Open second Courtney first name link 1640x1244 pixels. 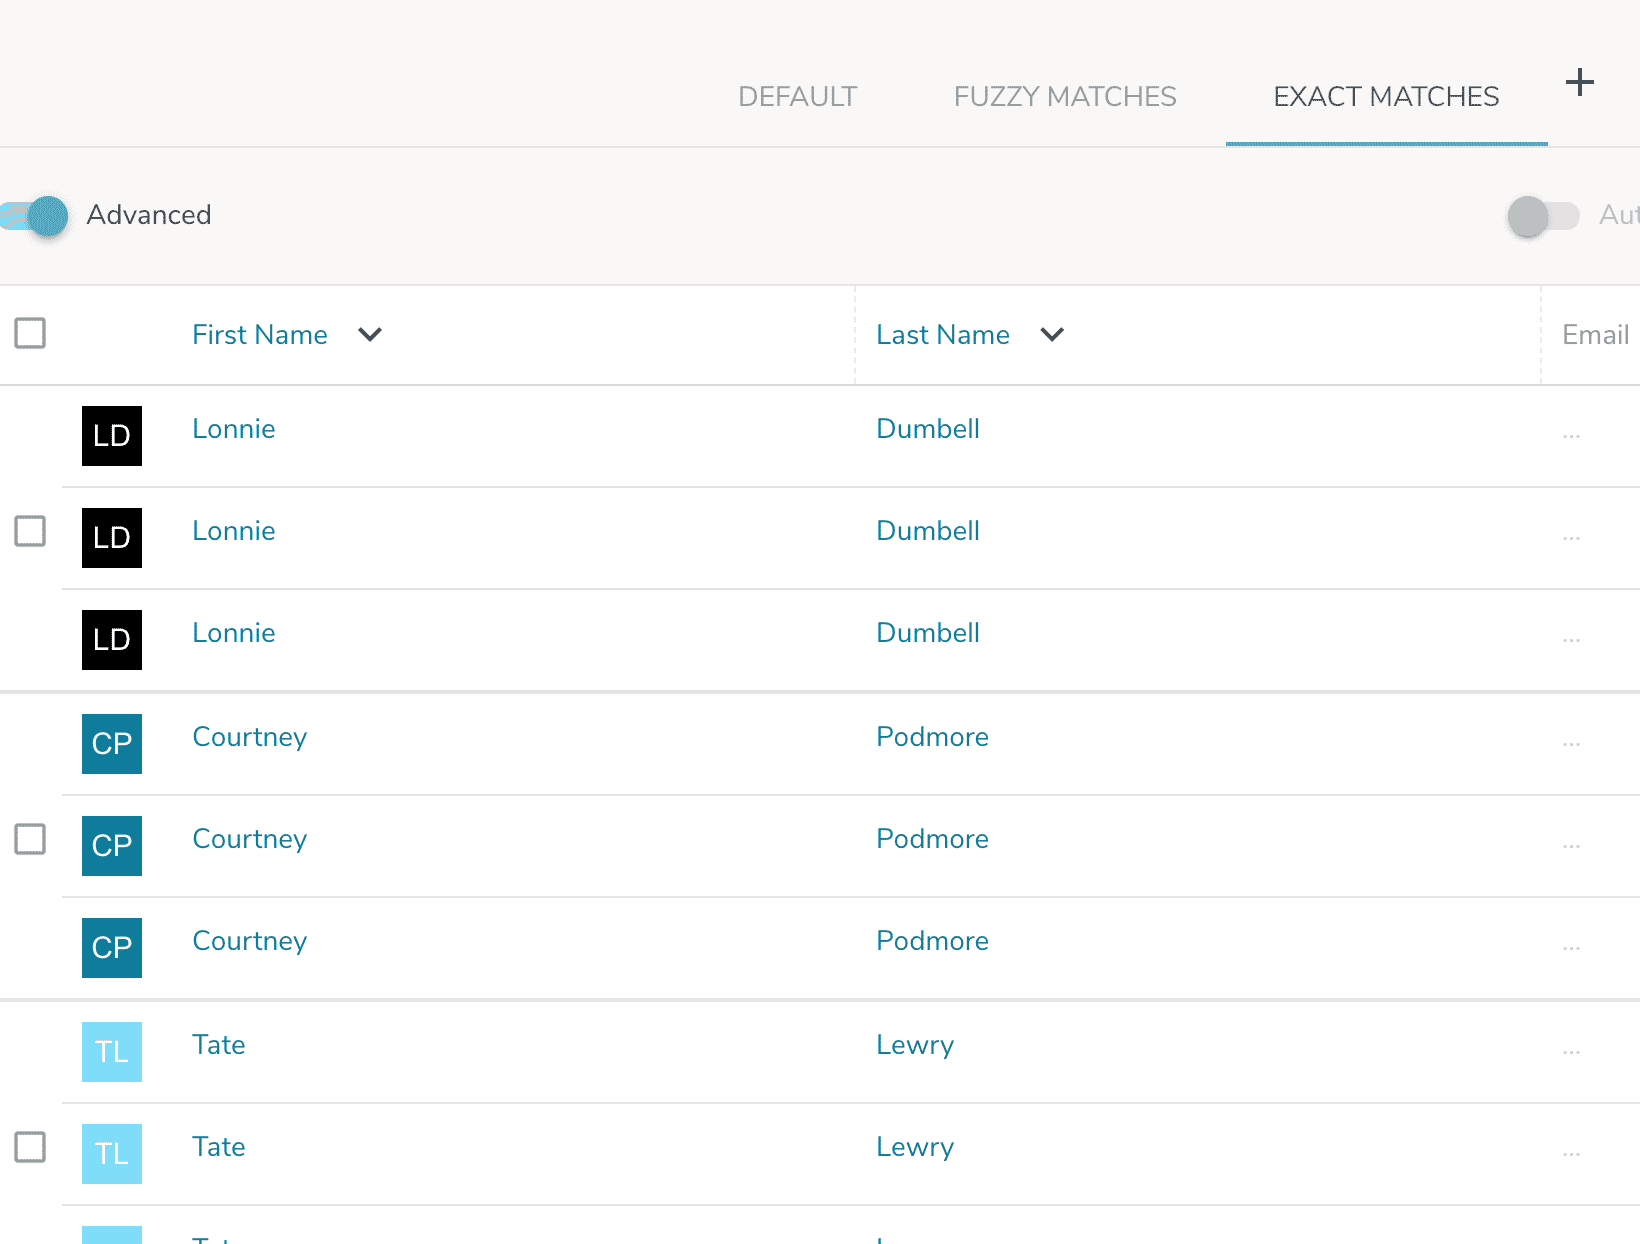point(250,840)
